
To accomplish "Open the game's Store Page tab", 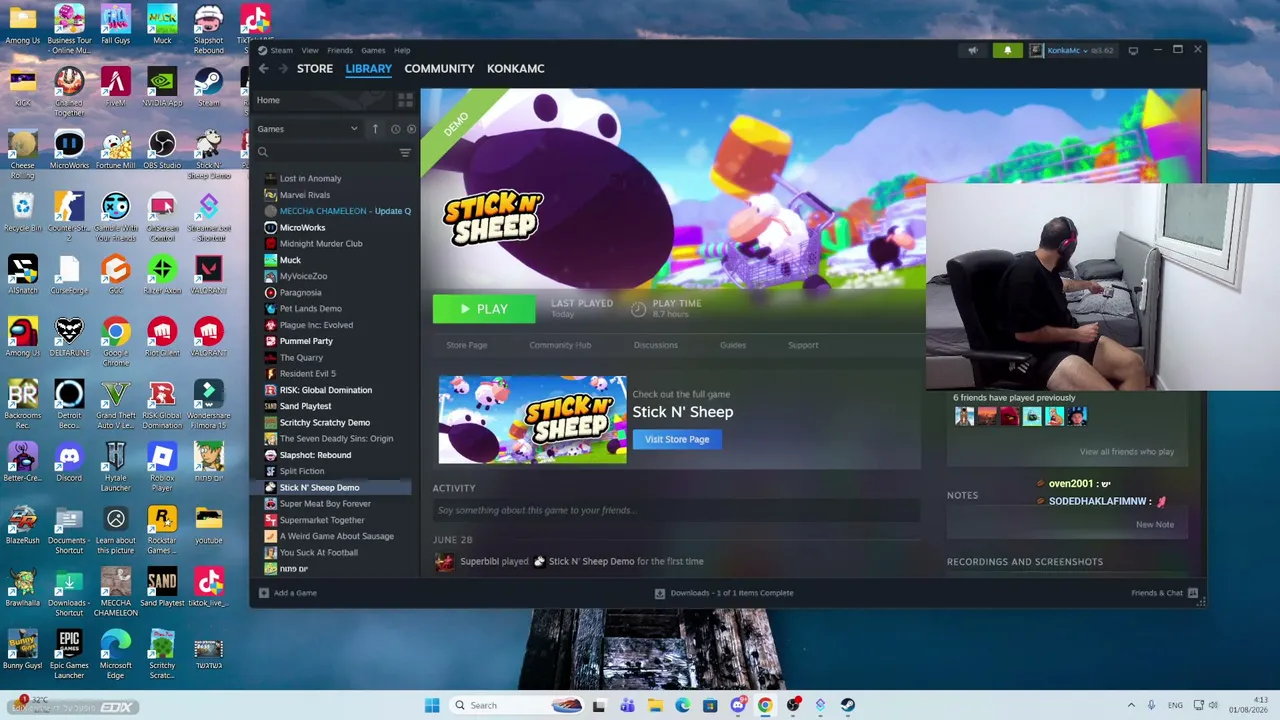I will [x=467, y=345].
